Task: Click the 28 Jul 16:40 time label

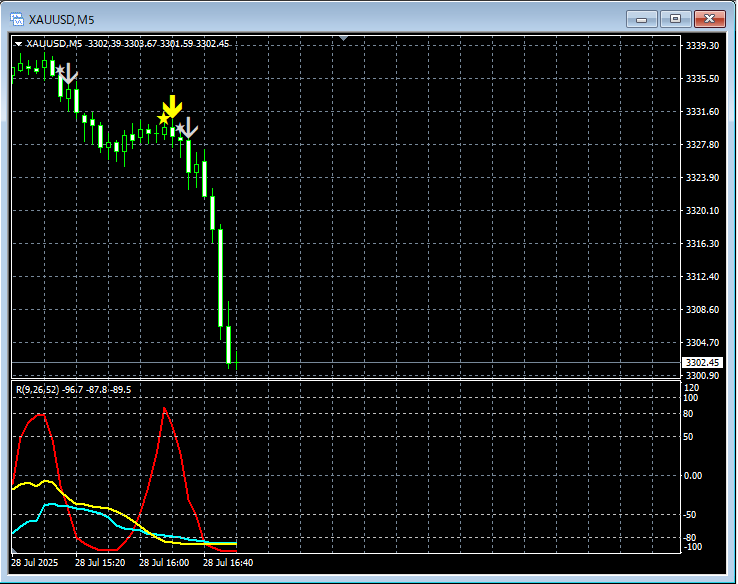Action: click(x=228, y=563)
